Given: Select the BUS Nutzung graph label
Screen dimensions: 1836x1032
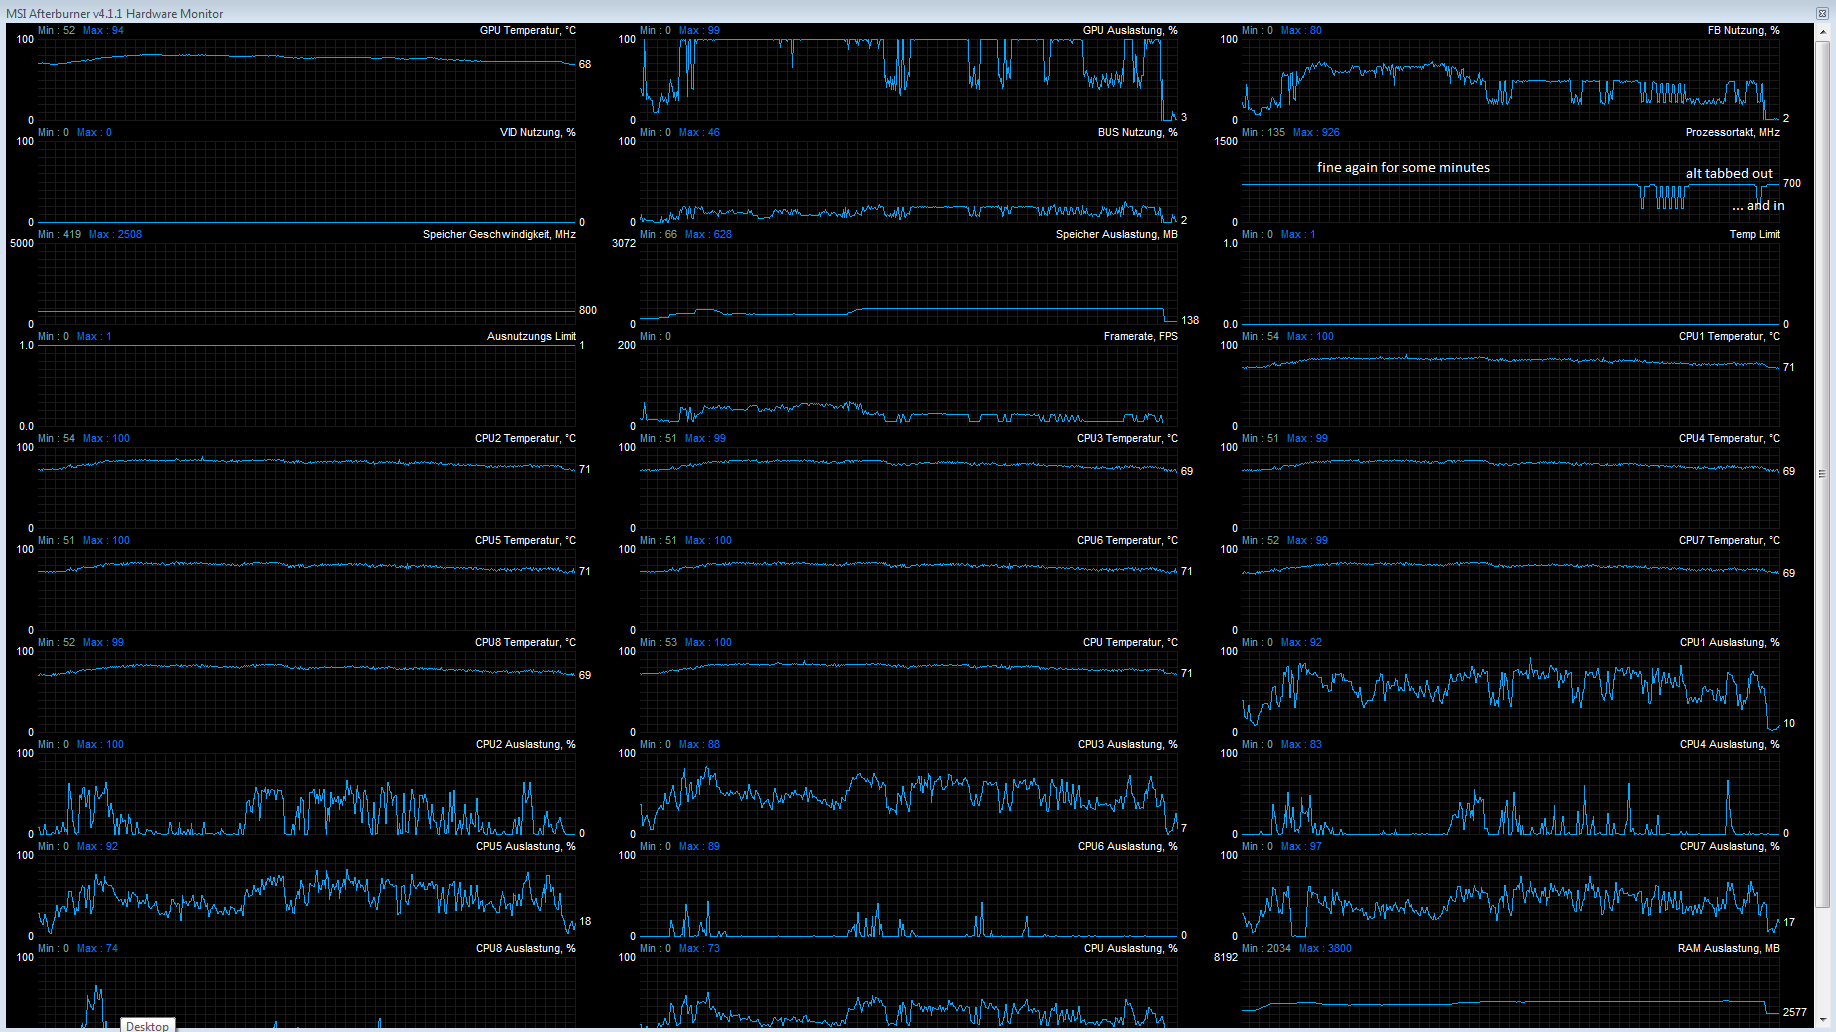Looking at the screenshot, I should click(x=1137, y=133).
